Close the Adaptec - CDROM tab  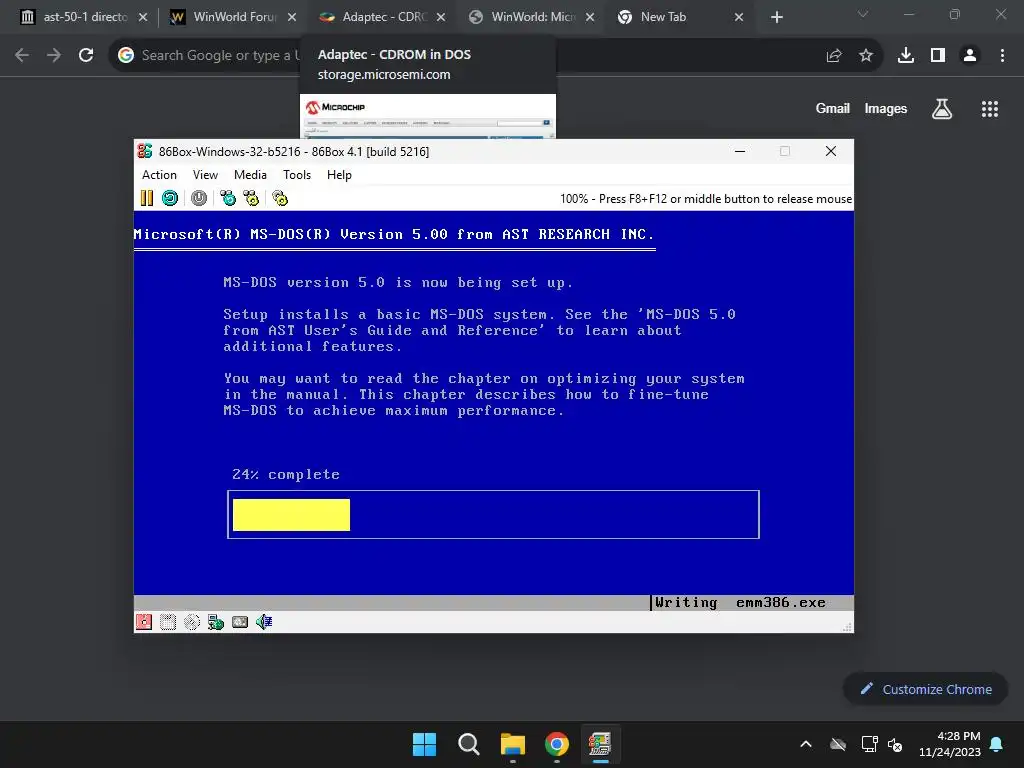coord(441,18)
